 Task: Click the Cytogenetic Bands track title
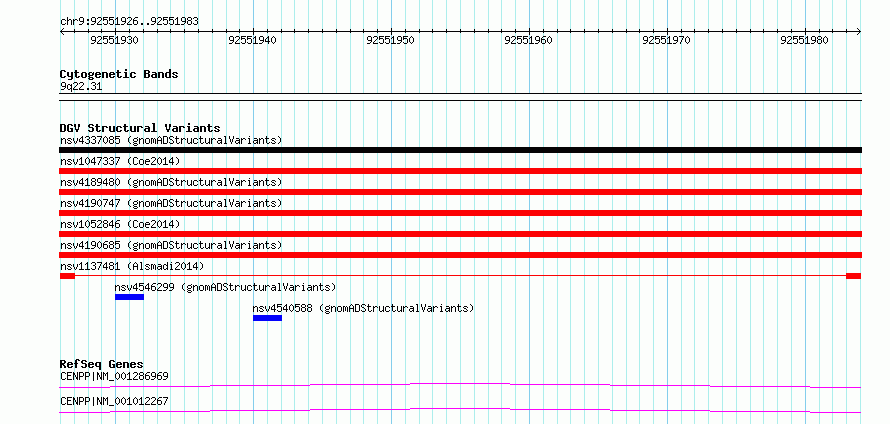tap(119, 74)
